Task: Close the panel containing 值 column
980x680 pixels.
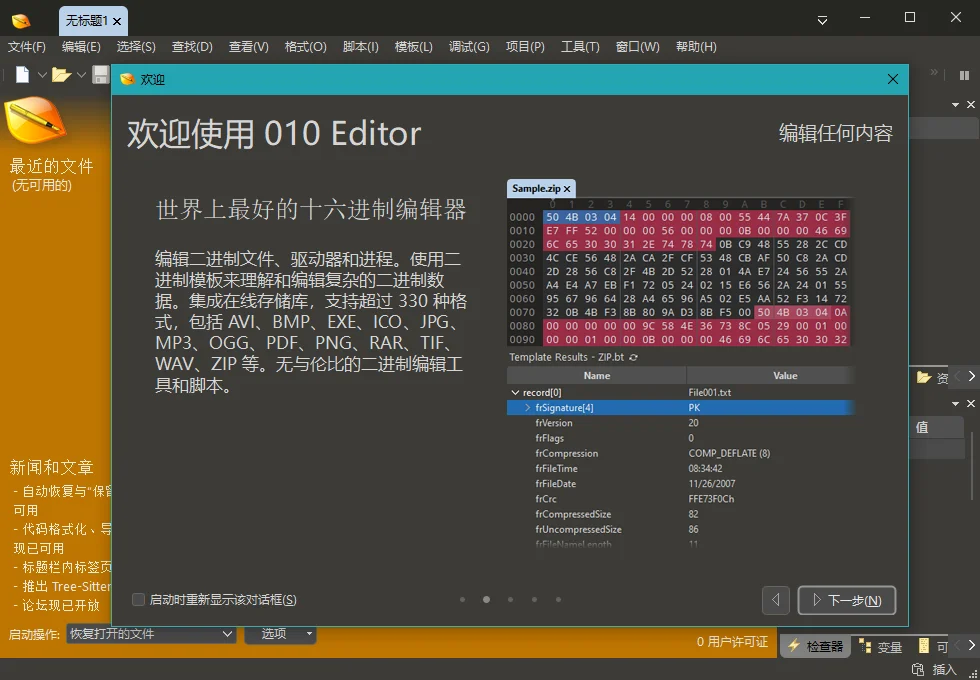Action: pyautogui.click(x=971, y=404)
